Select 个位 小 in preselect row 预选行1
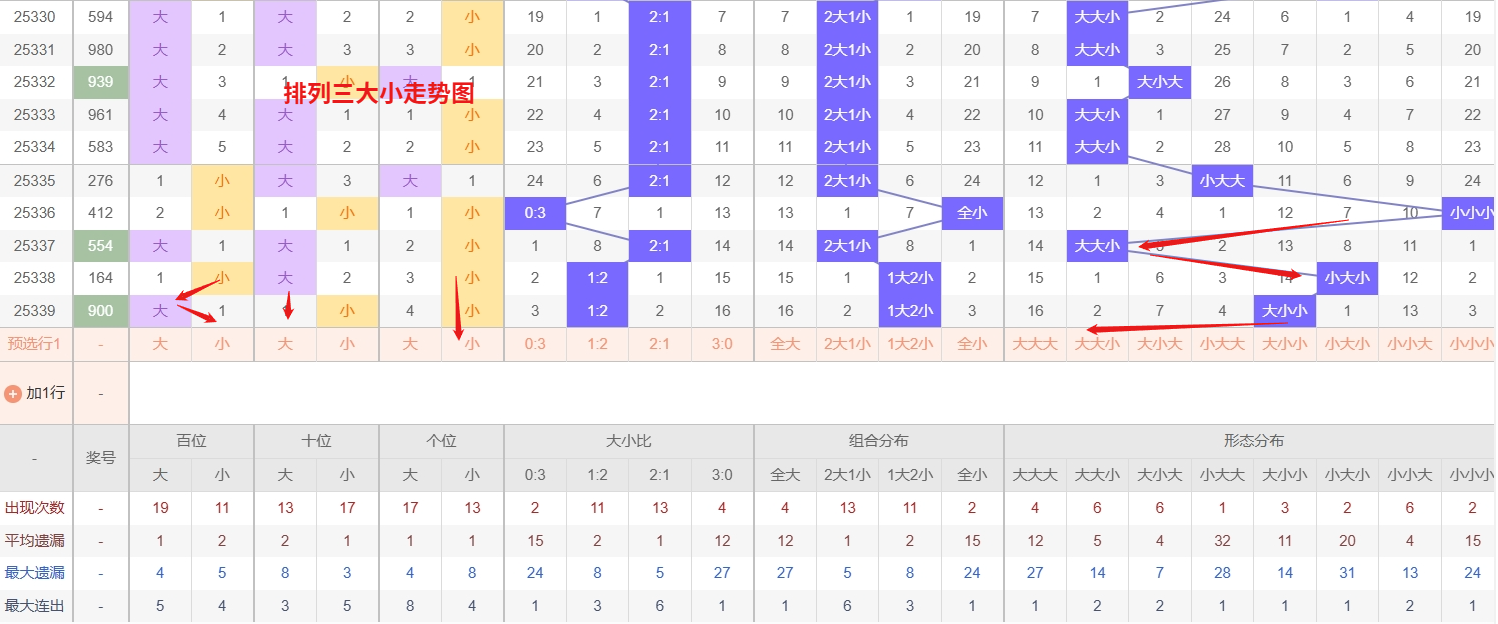The image size is (1498, 624). point(472,344)
